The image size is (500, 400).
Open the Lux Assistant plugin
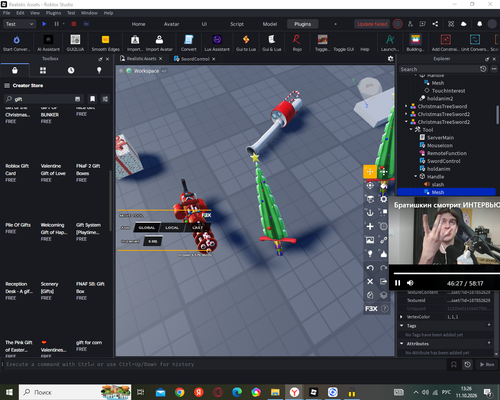point(217,43)
